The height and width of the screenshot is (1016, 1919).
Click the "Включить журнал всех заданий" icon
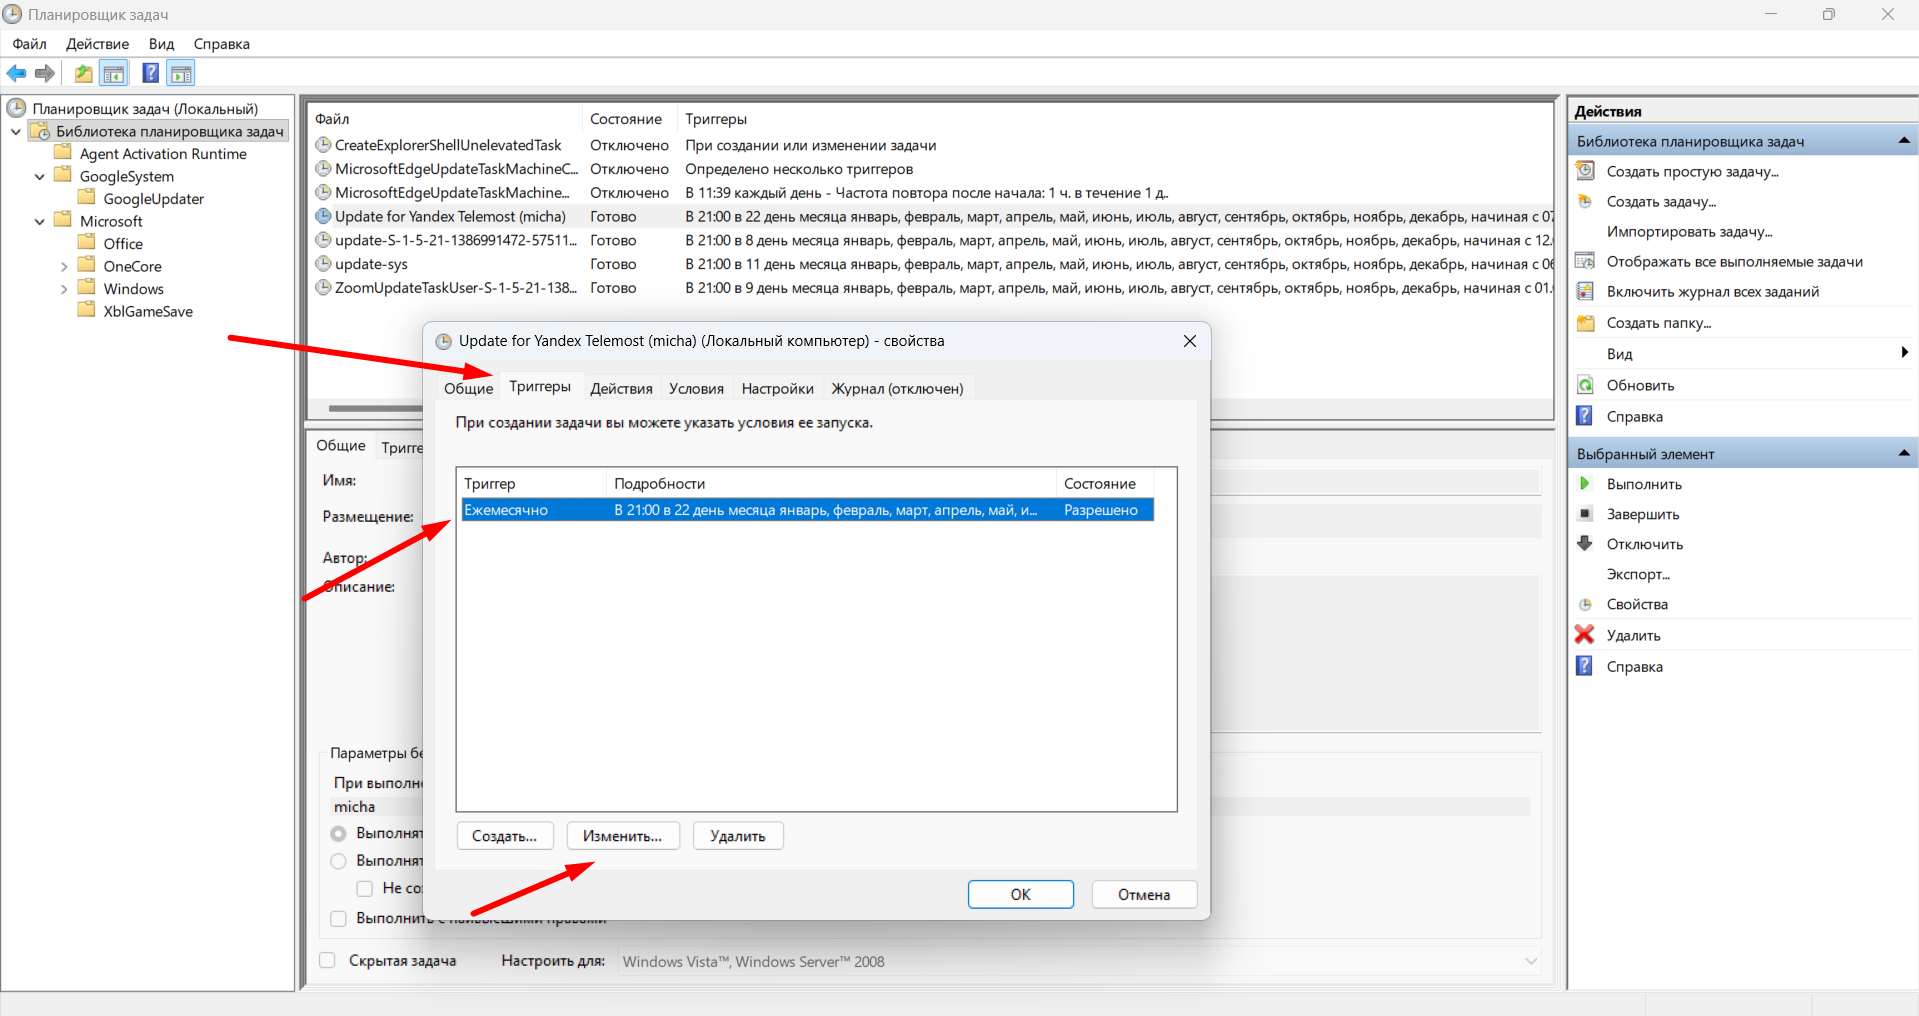click(x=1585, y=291)
